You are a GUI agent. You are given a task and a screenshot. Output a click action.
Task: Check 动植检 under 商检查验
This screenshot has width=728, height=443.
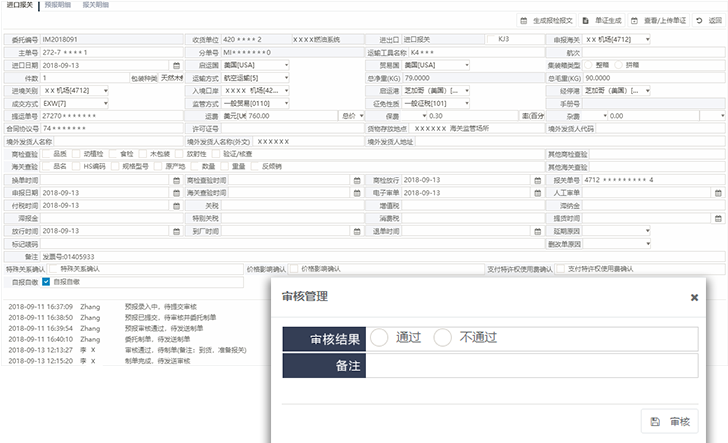76,154
